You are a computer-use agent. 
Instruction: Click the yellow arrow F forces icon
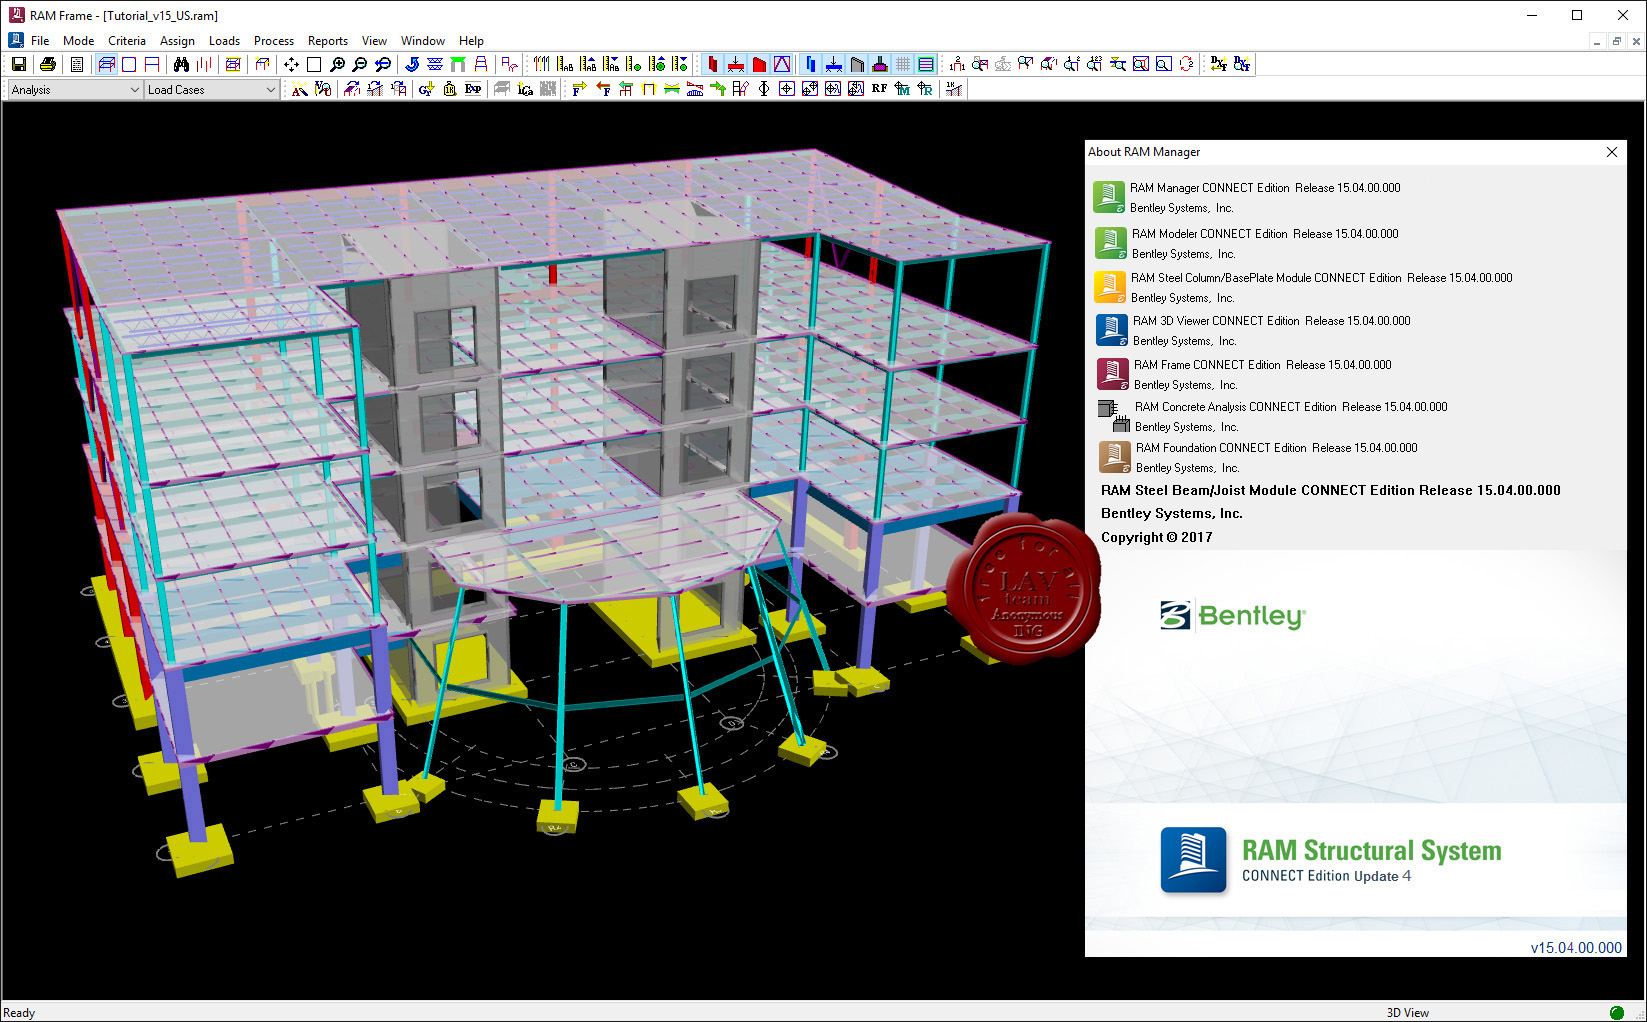click(579, 89)
